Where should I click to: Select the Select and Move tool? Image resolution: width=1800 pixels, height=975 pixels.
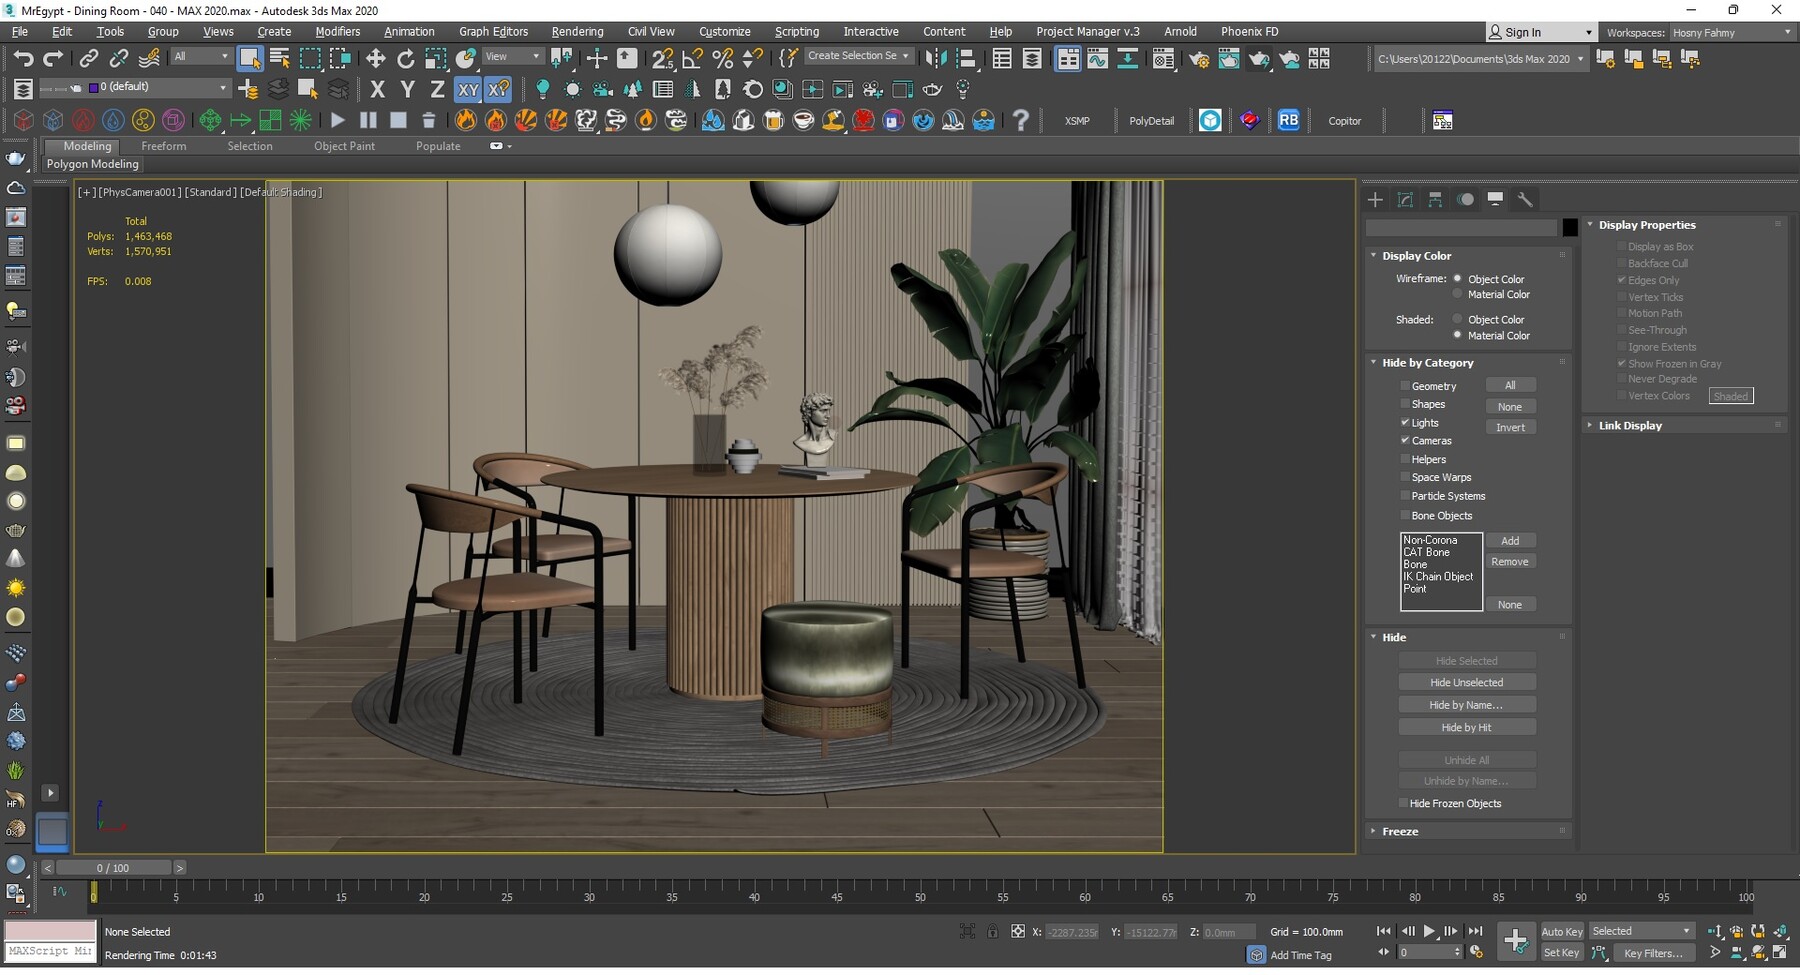pyautogui.click(x=376, y=58)
